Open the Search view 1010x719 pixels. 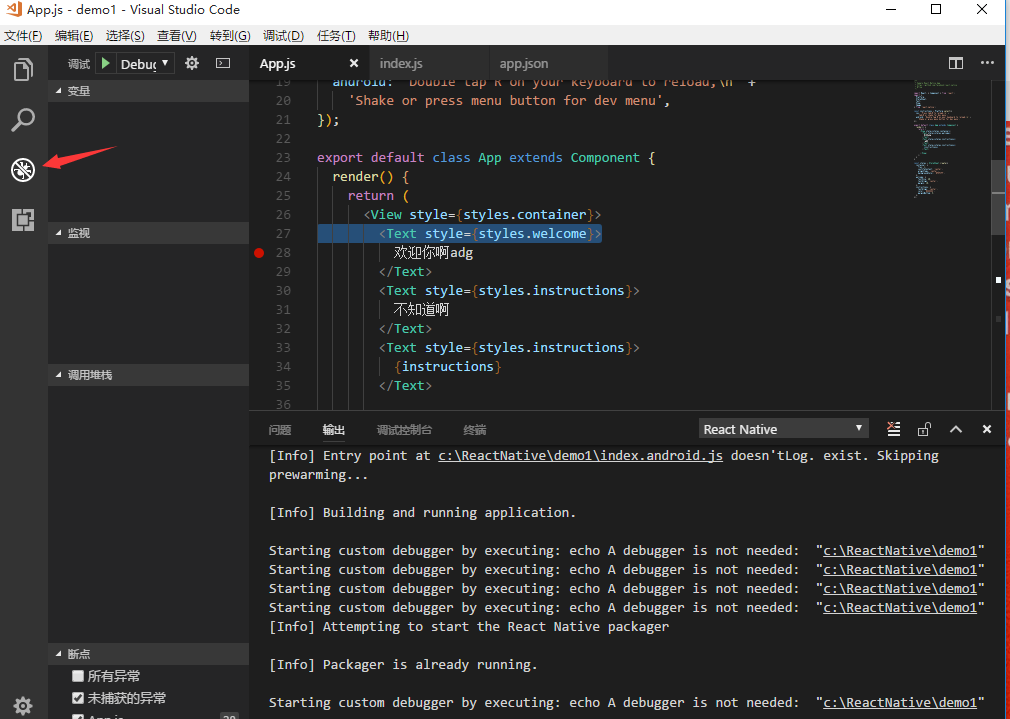[x=23, y=120]
